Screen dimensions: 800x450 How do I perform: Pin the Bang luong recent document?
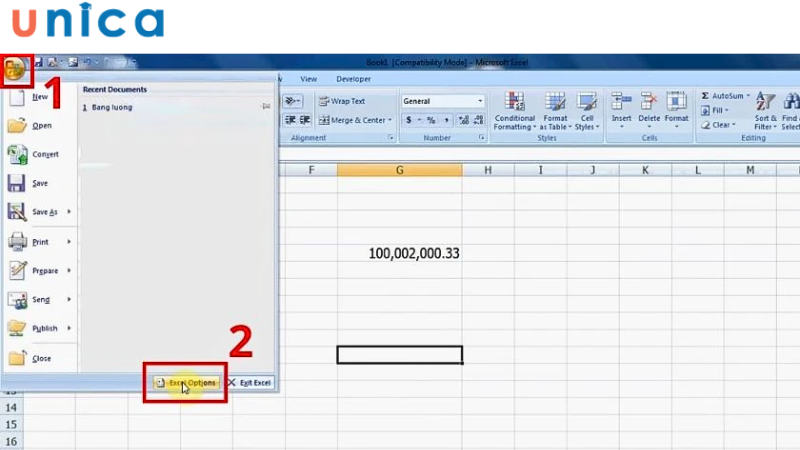266,107
